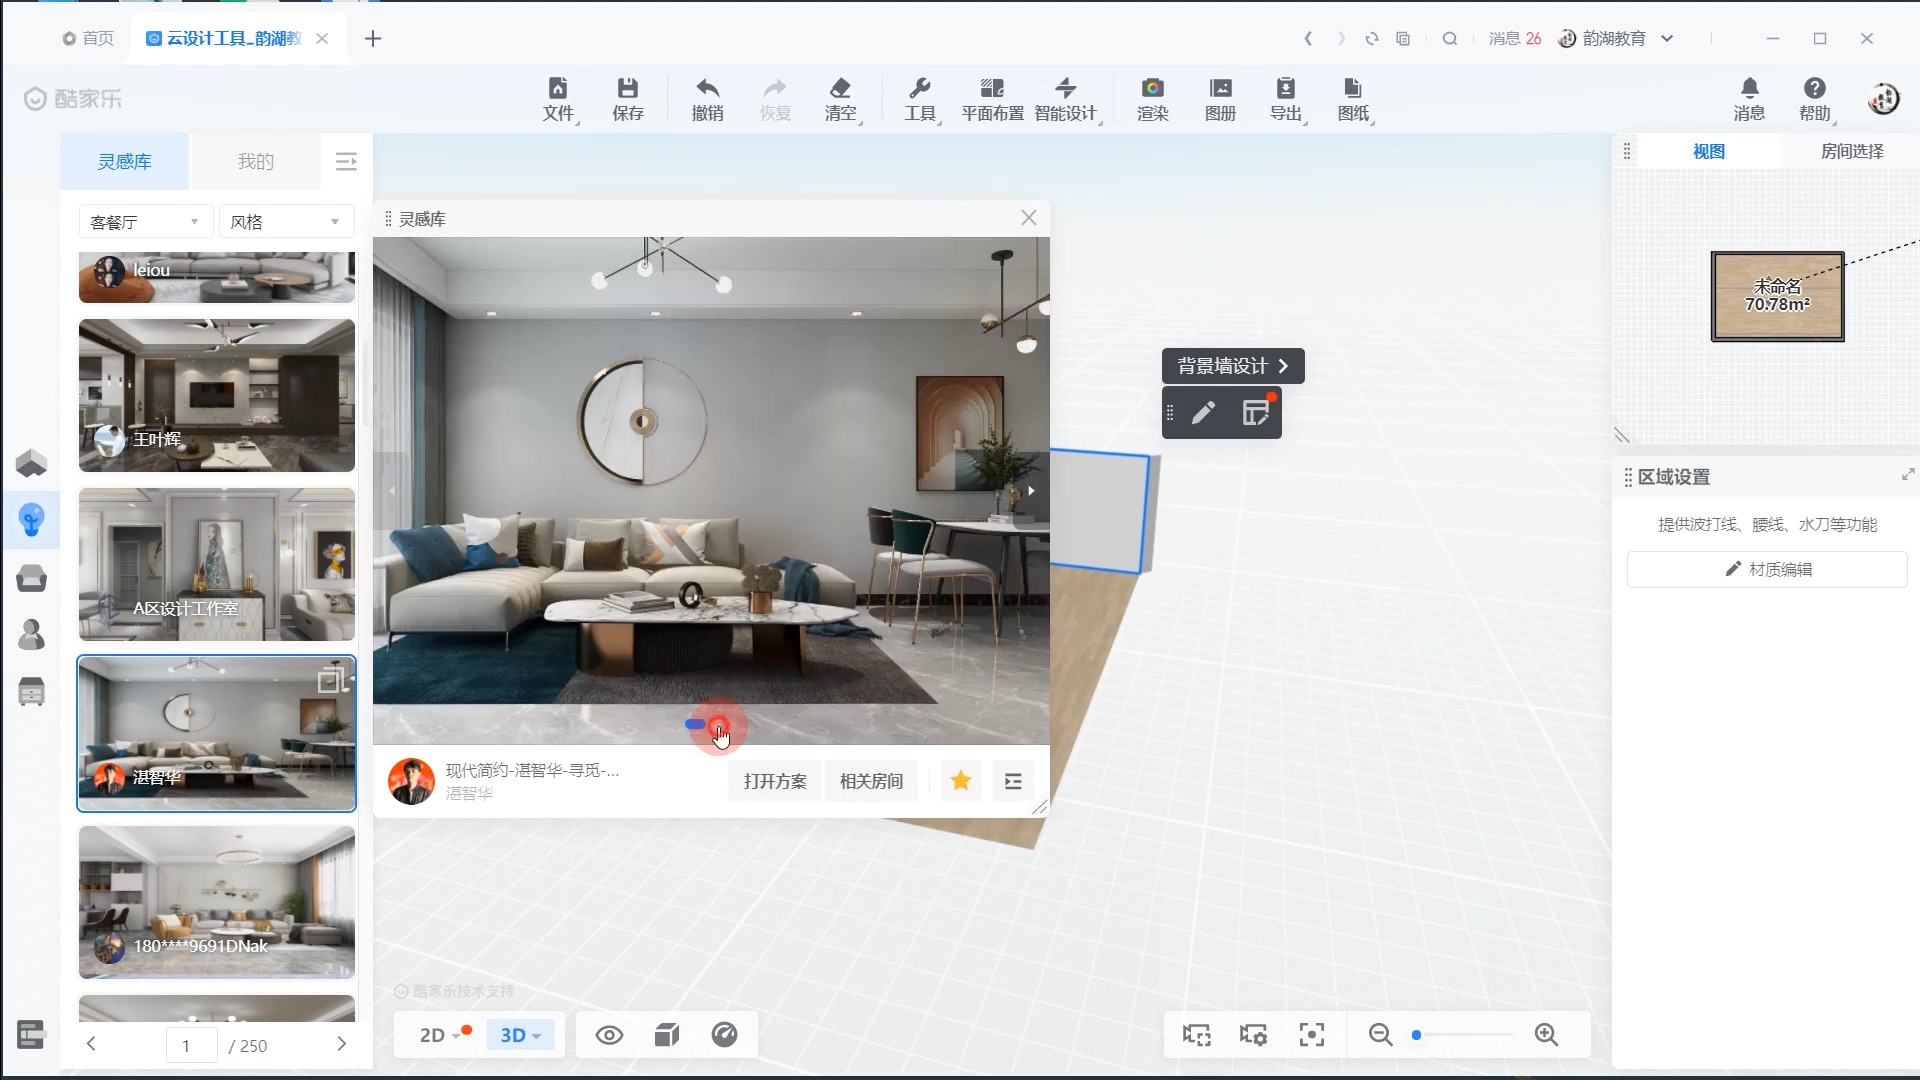Open 180****9691DNak design thumbnail

pyautogui.click(x=217, y=902)
